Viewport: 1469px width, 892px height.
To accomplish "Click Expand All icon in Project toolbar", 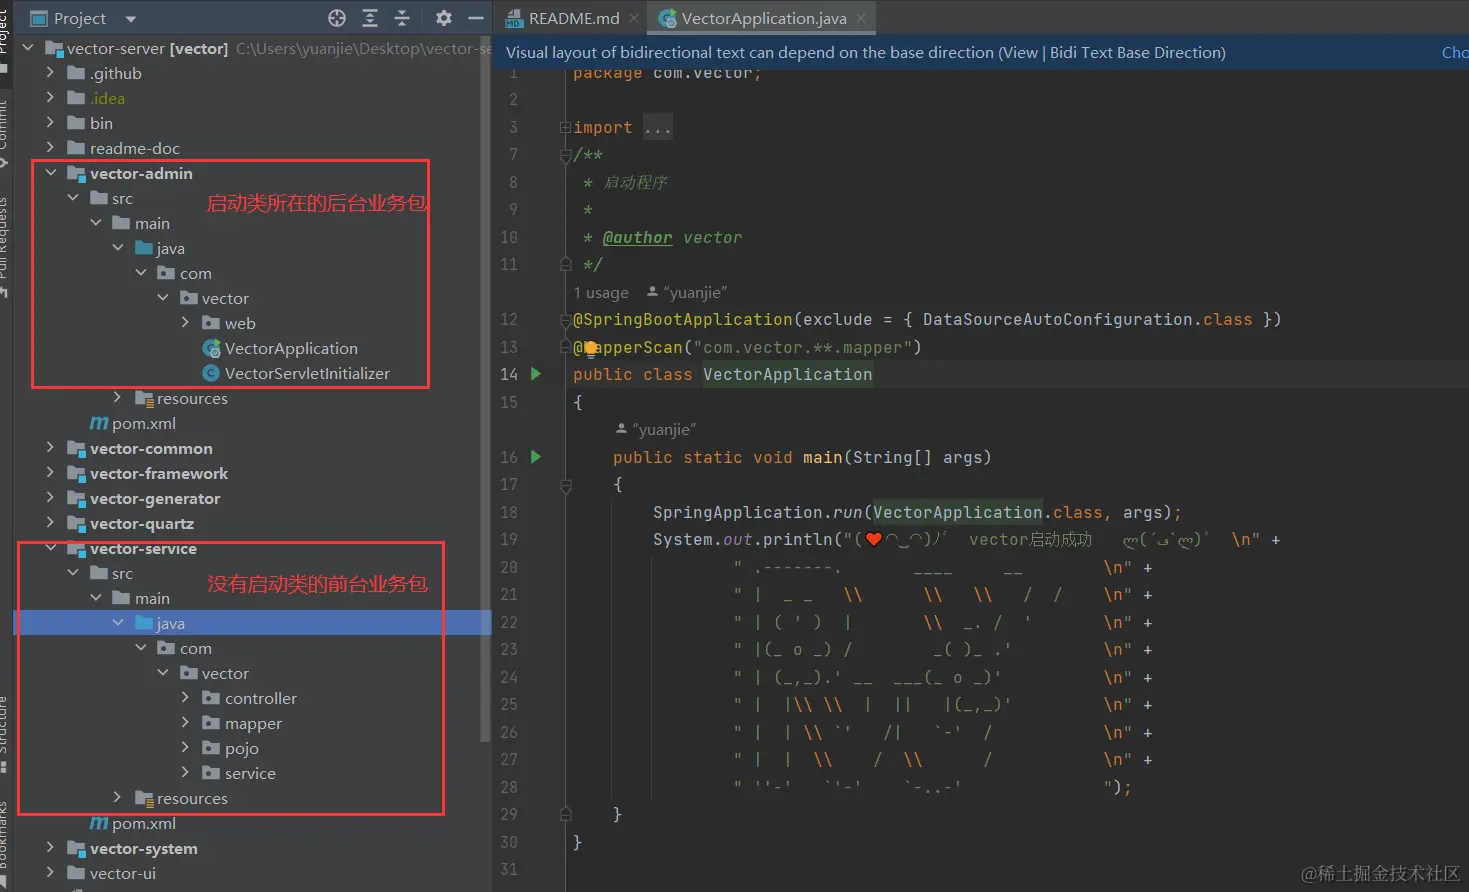I will (370, 18).
